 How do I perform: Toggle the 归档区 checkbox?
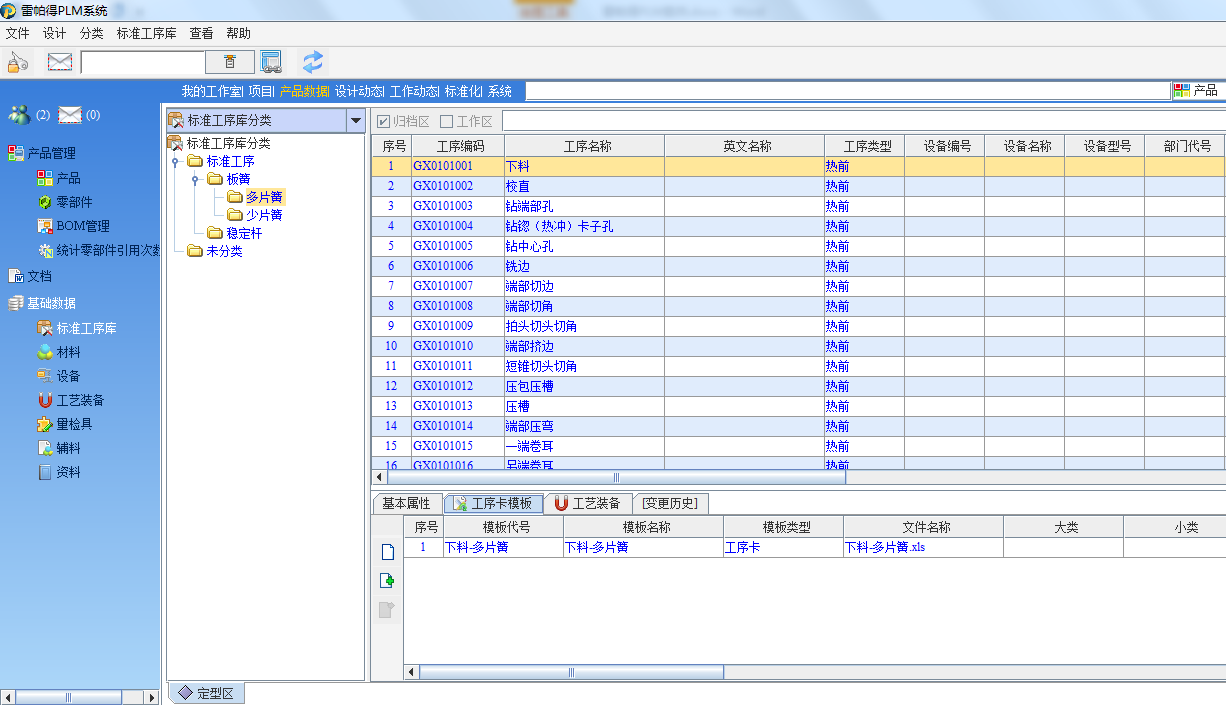click(x=383, y=122)
